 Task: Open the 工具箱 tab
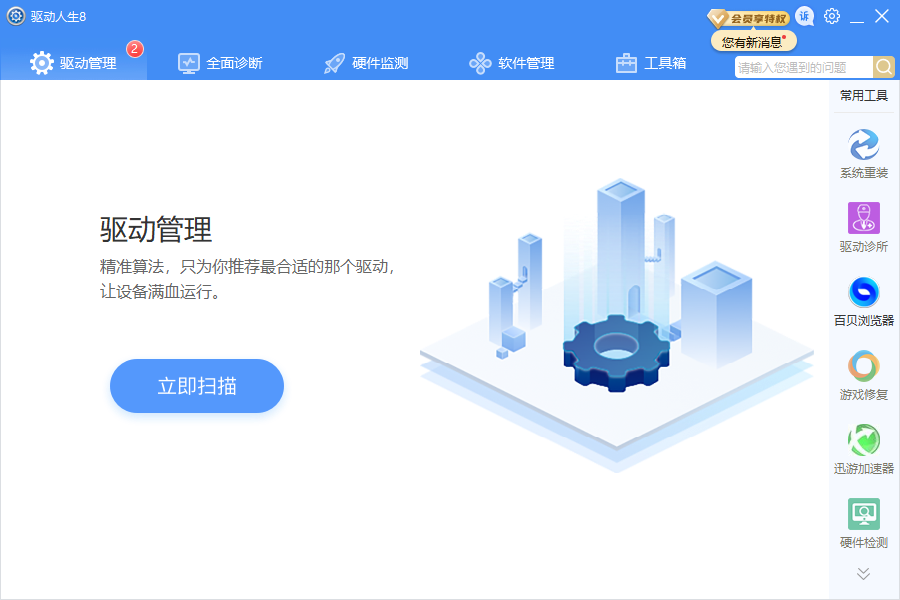pyautogui.click(x=651, y=63)
